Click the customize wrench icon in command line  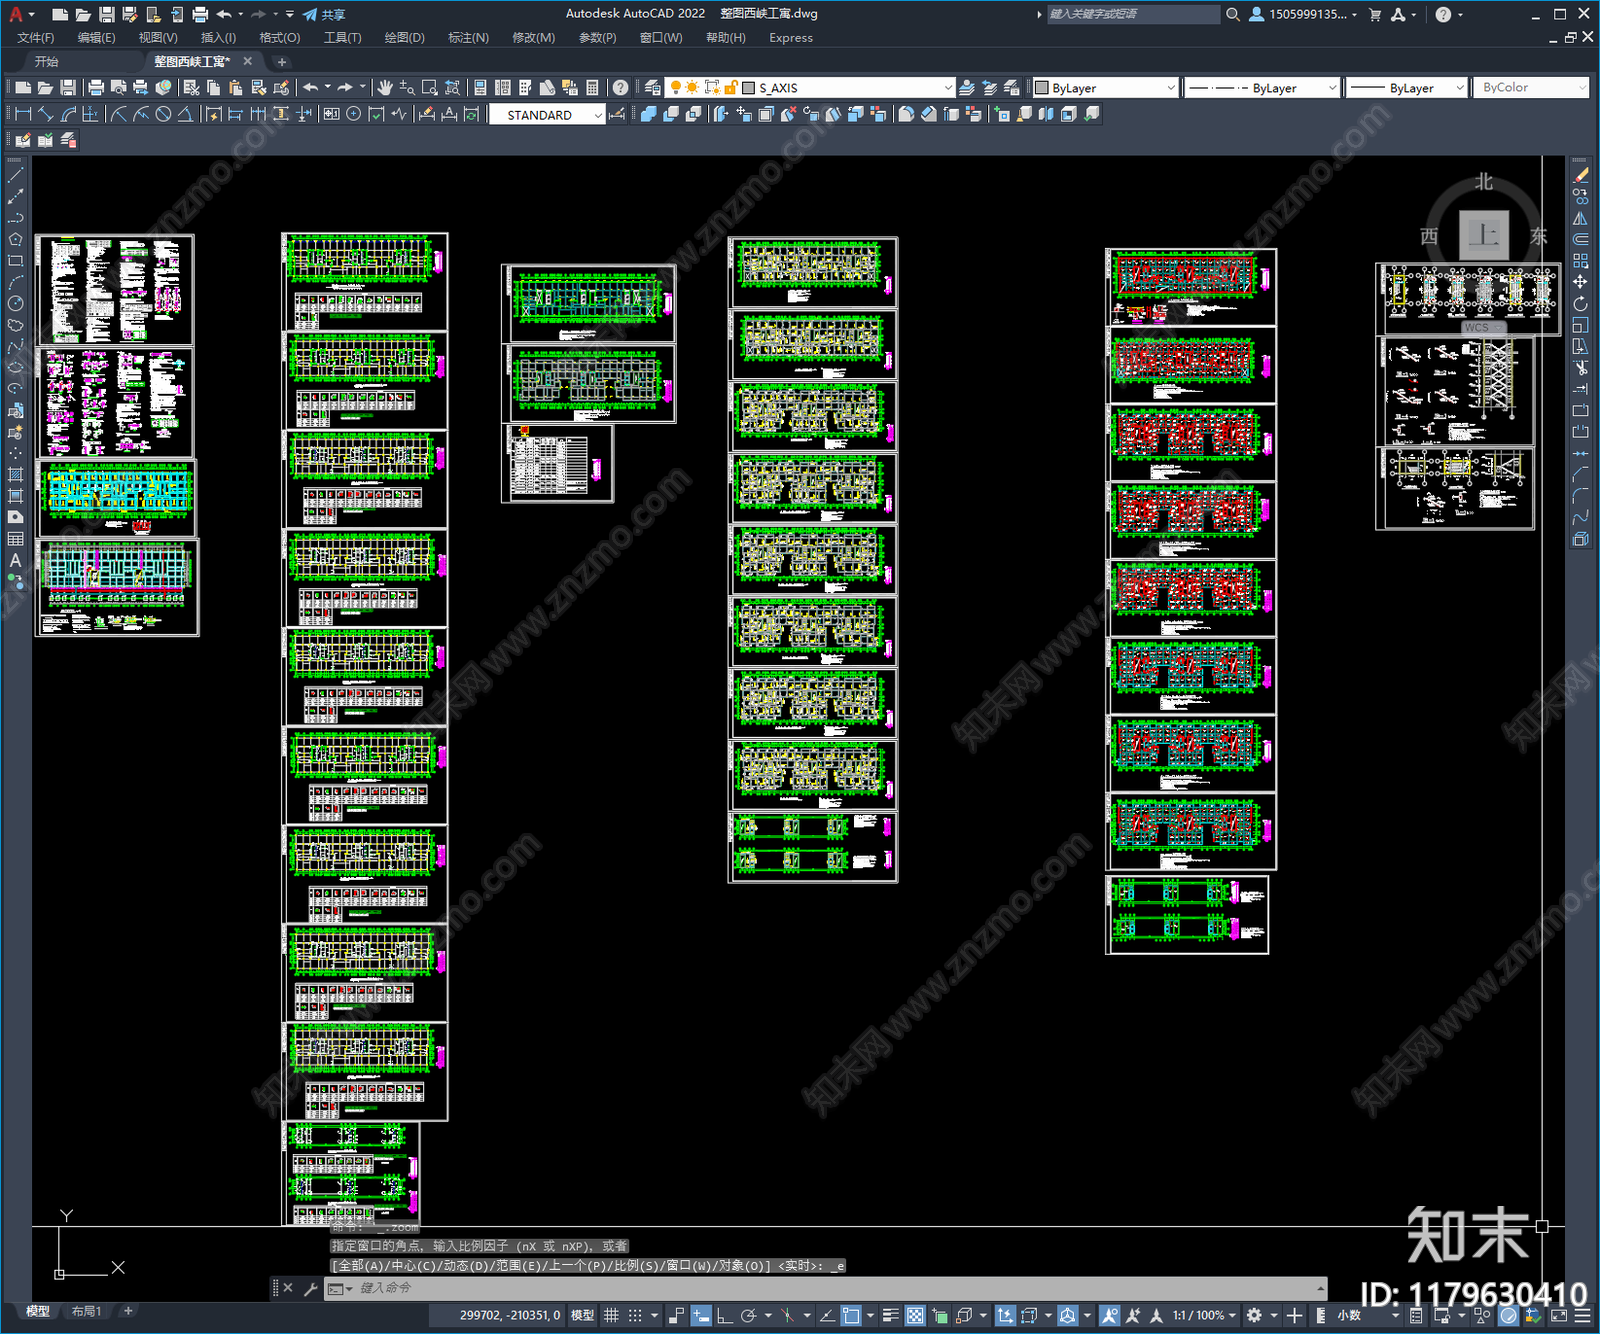(x=311, y=1288)
